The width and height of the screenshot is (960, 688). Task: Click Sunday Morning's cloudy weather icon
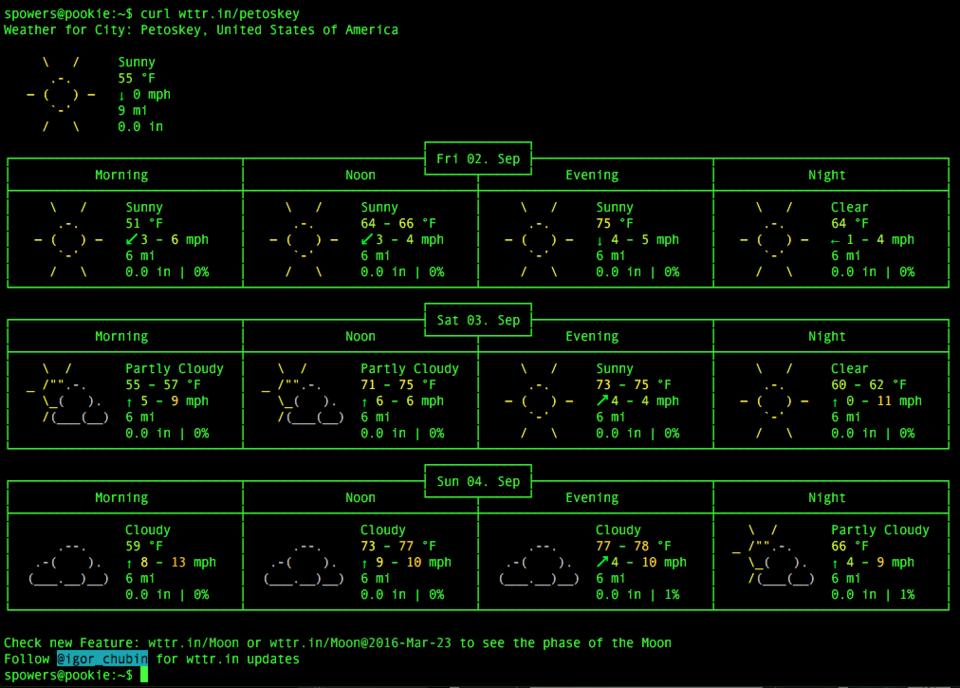pos(69,563)
